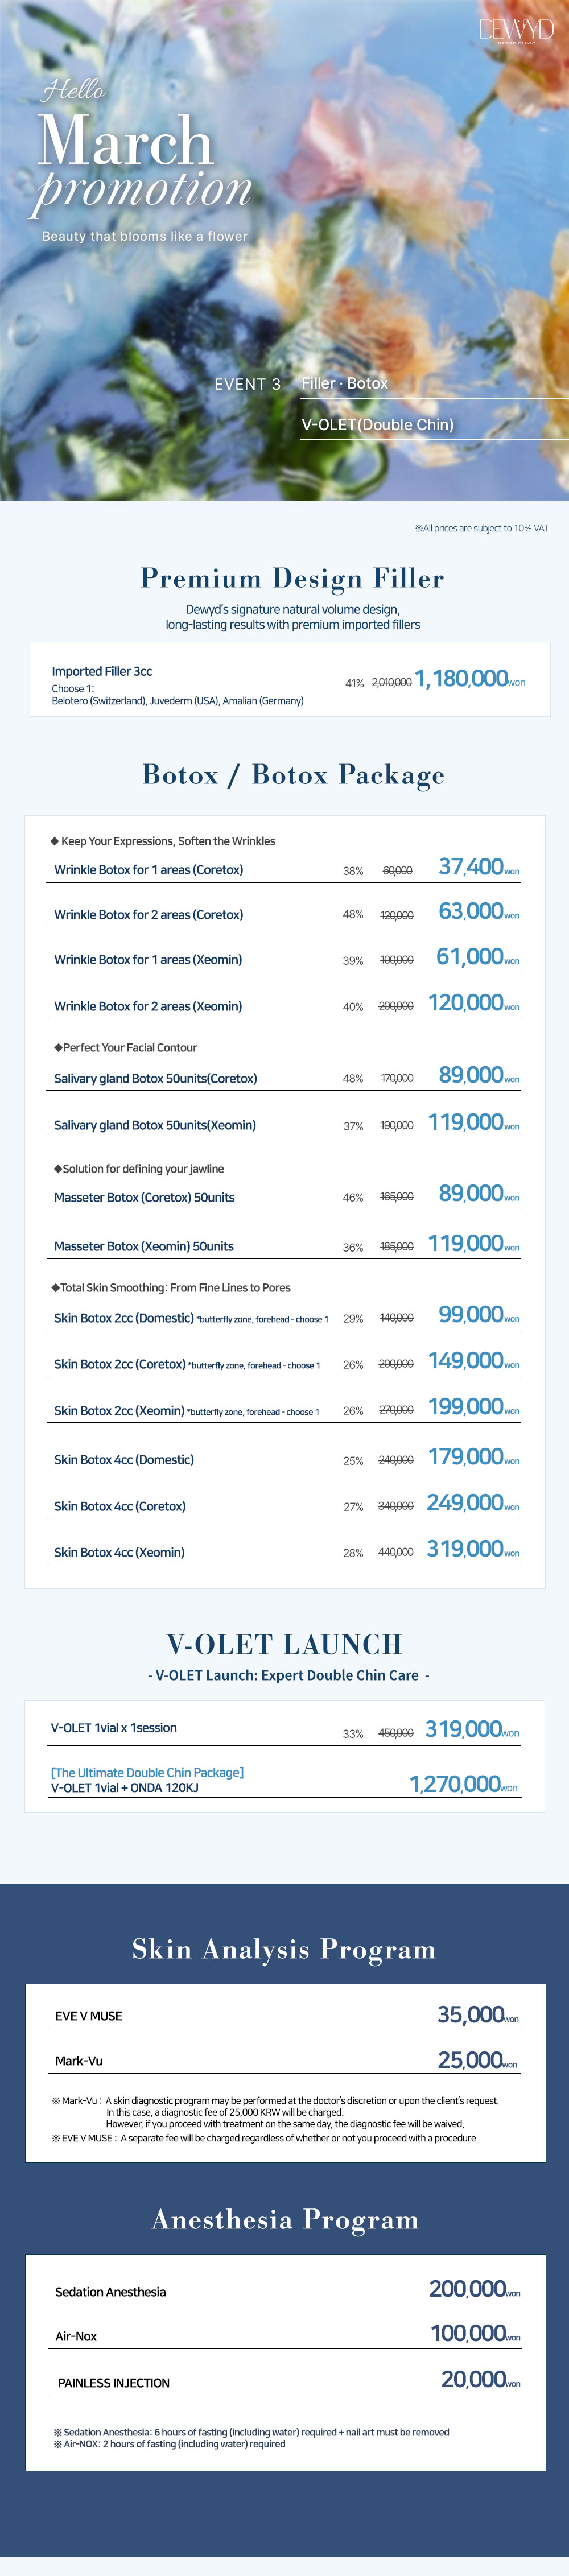Select the Air-Nox anesthesia option
This screenshot has height=2576, width=569.
pos(76,2337)
